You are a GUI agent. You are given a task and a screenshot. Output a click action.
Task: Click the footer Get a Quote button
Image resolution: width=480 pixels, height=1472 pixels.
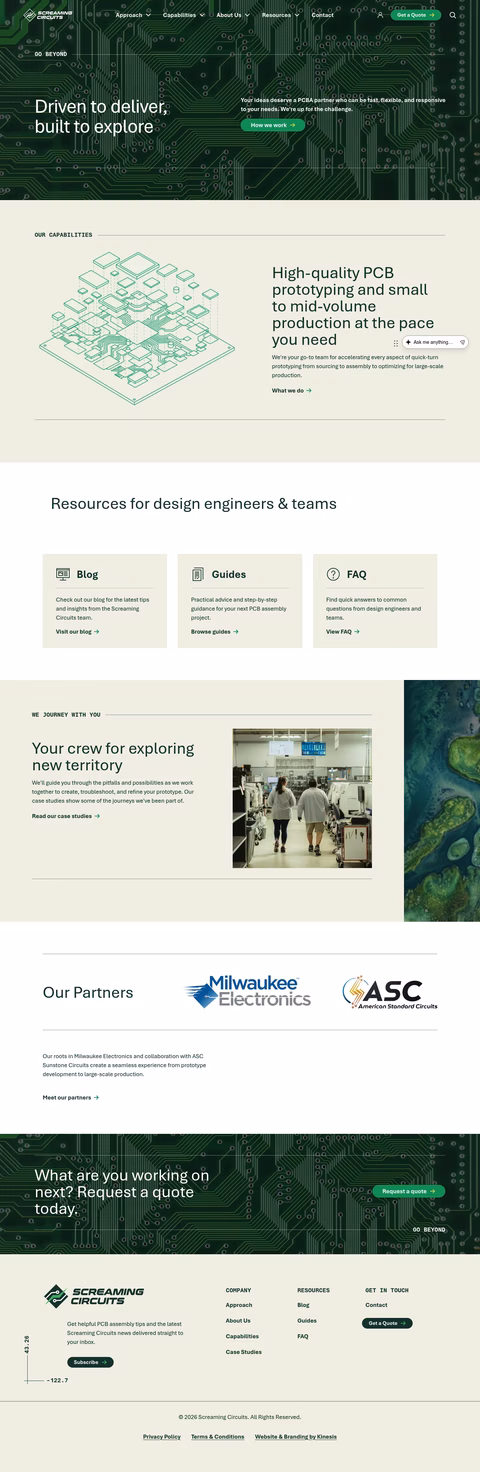pyautogui.click(x=387, y=1323)
